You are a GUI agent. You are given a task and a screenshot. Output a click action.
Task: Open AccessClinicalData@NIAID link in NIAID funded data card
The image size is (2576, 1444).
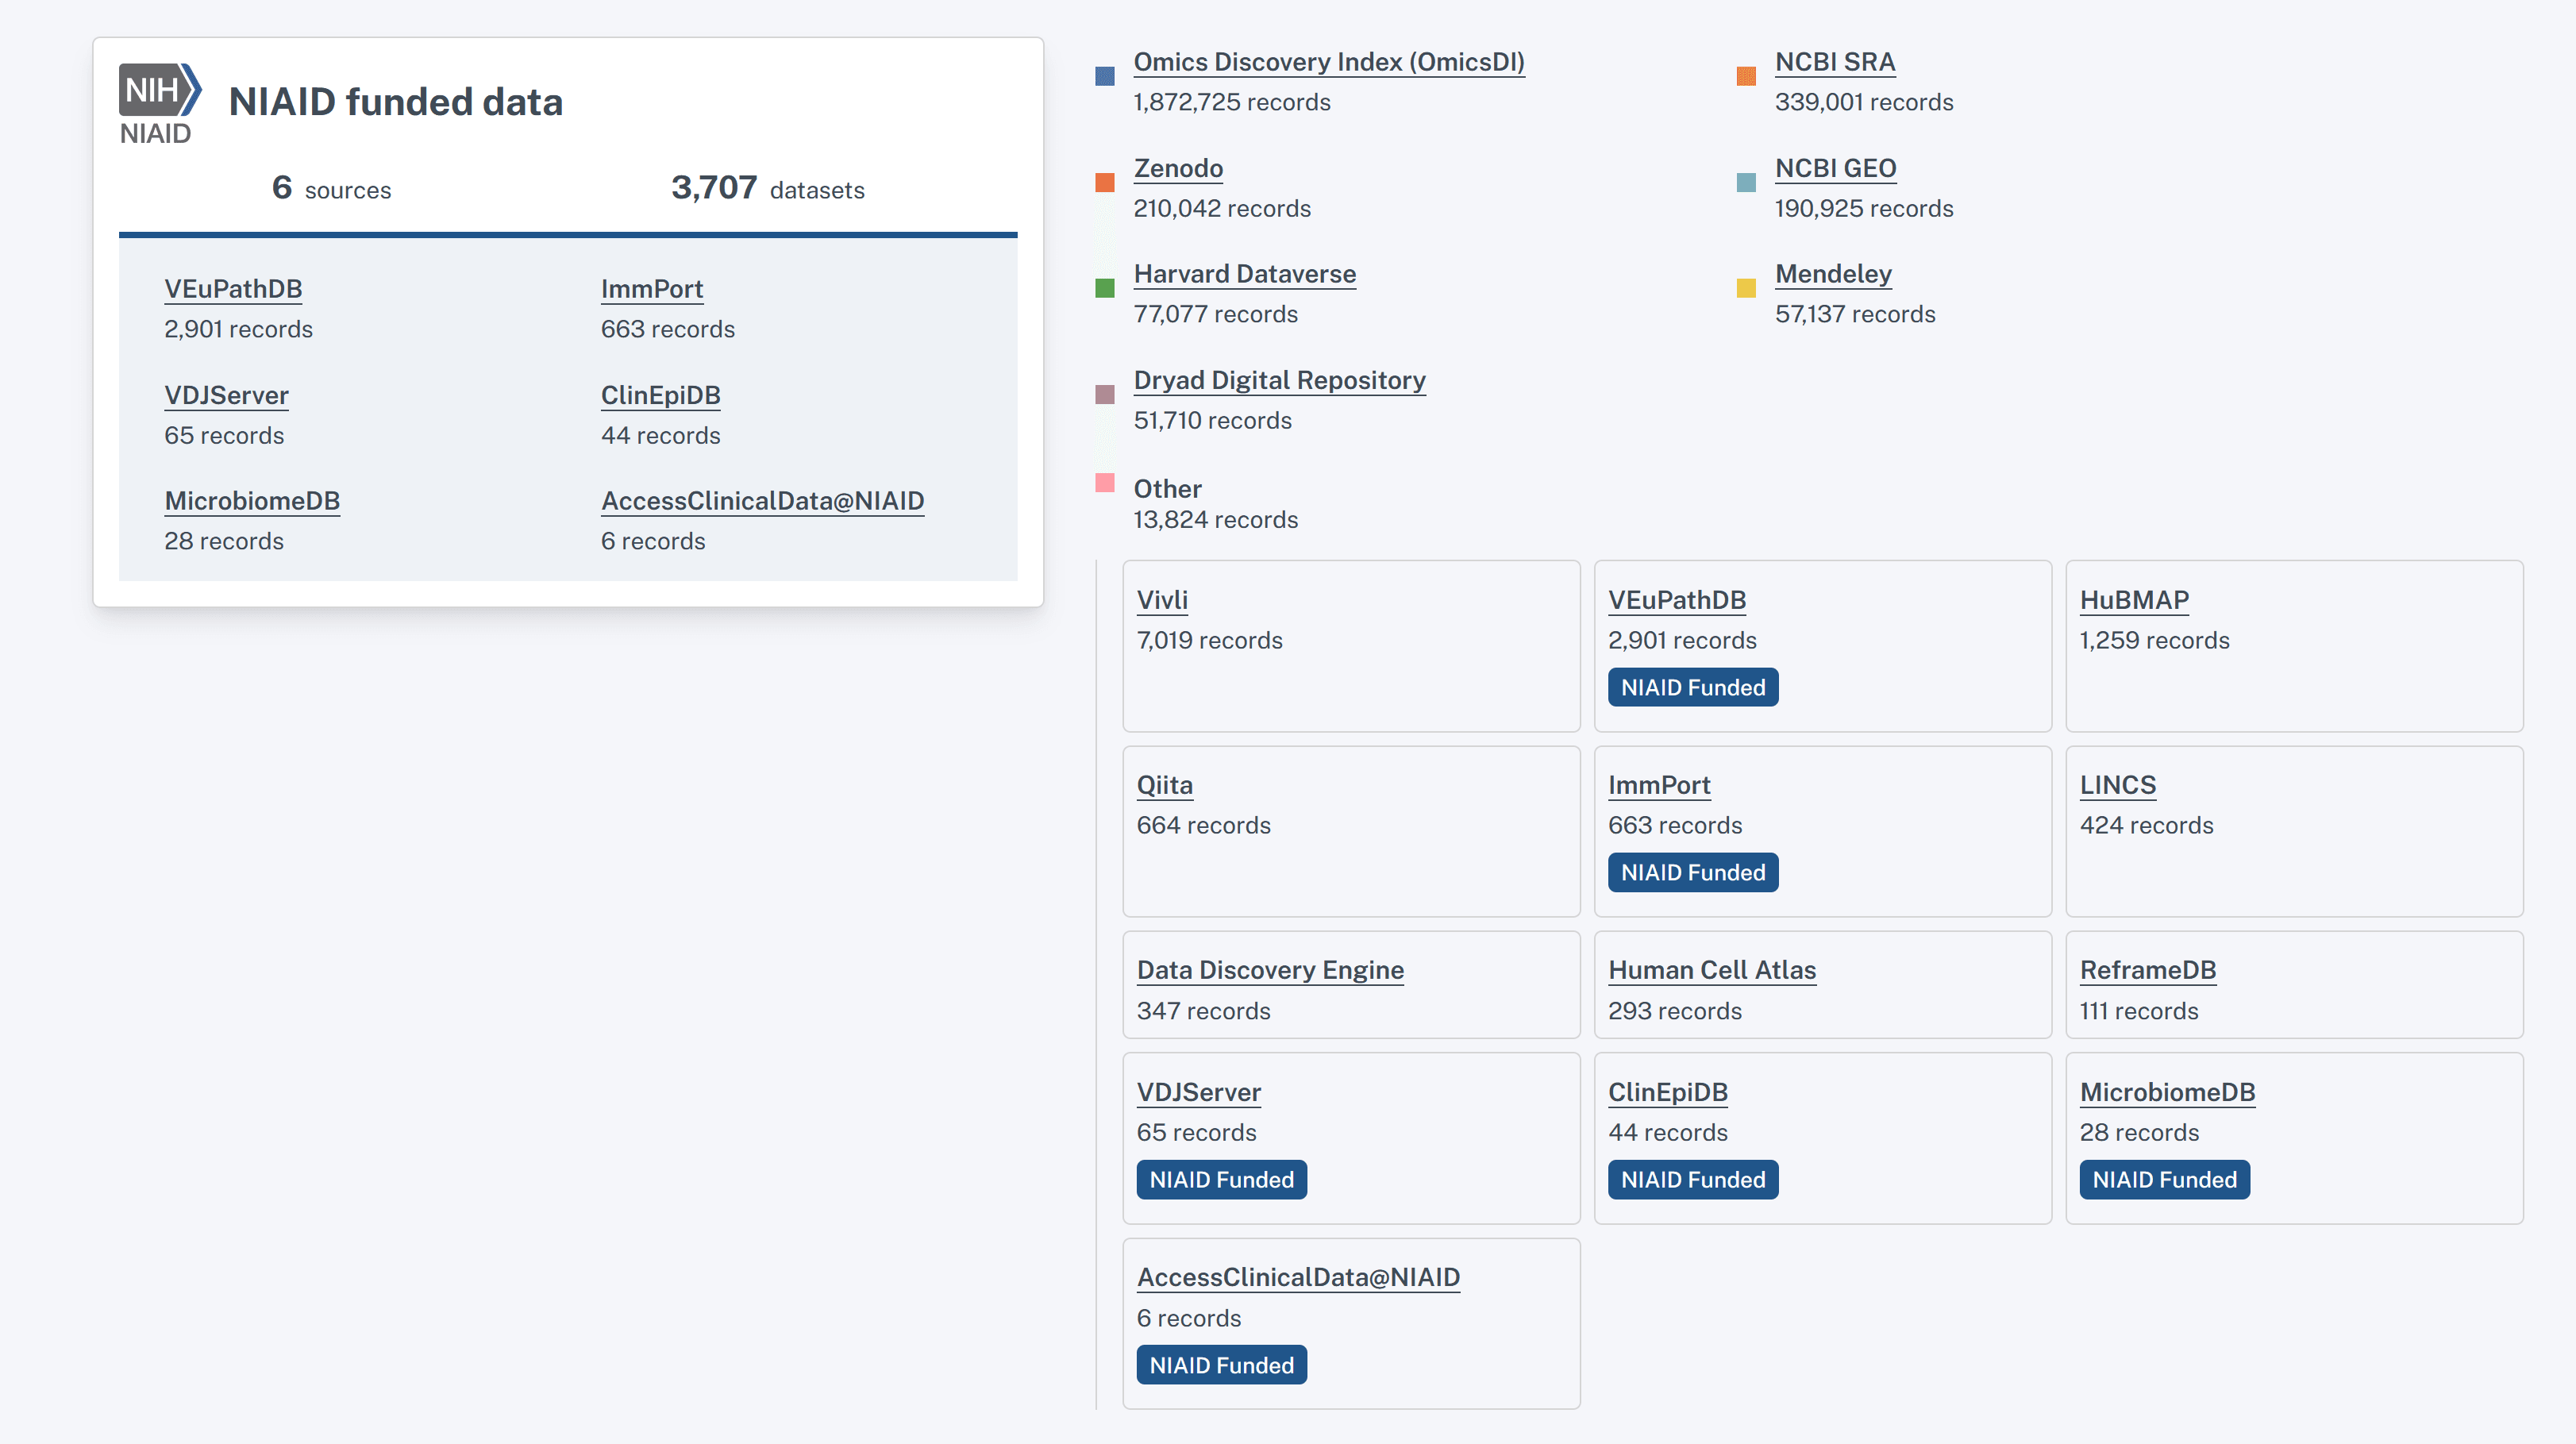click(x=762, y=501)
